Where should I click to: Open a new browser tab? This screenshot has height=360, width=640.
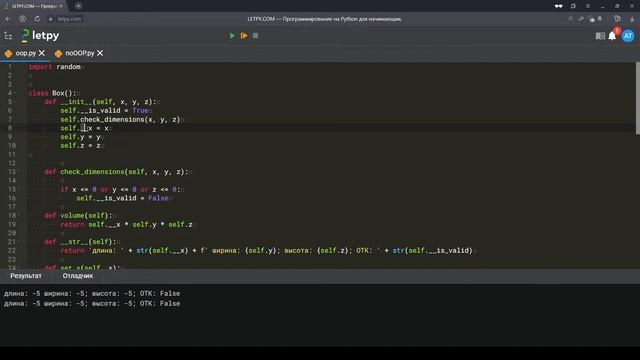(x=78, y=6)
